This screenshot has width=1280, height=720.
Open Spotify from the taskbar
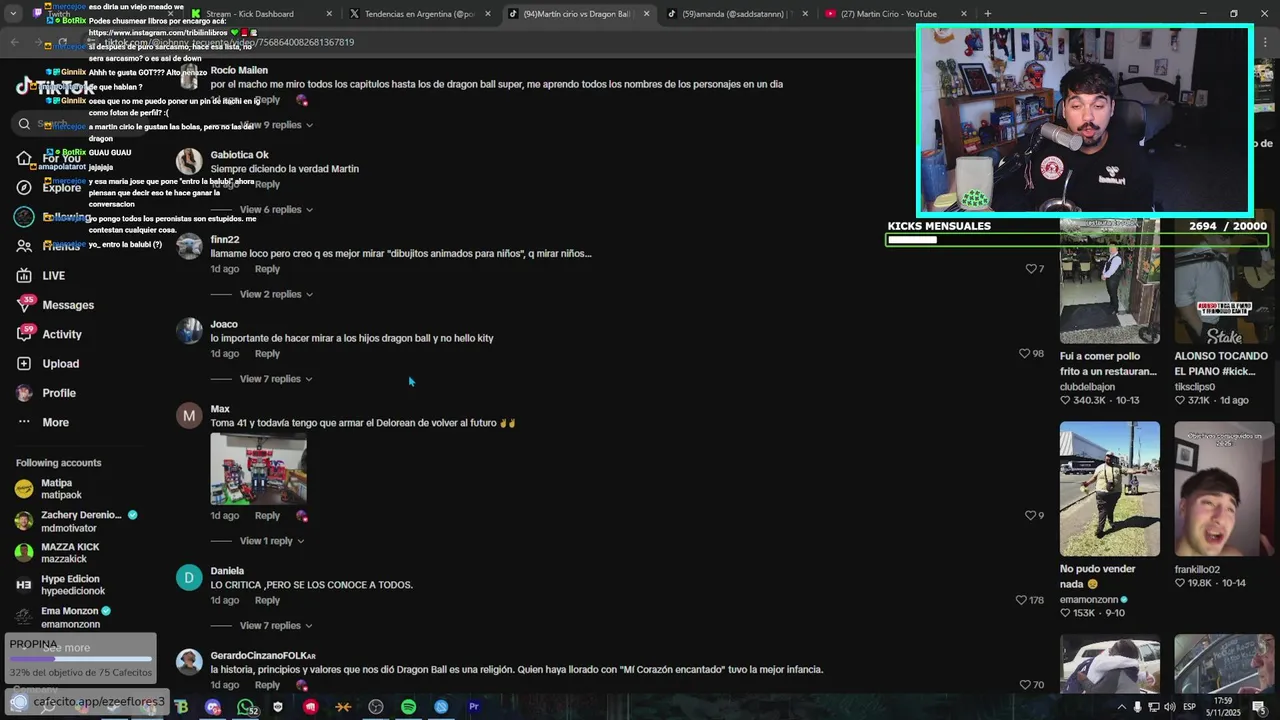pos(408,707)
